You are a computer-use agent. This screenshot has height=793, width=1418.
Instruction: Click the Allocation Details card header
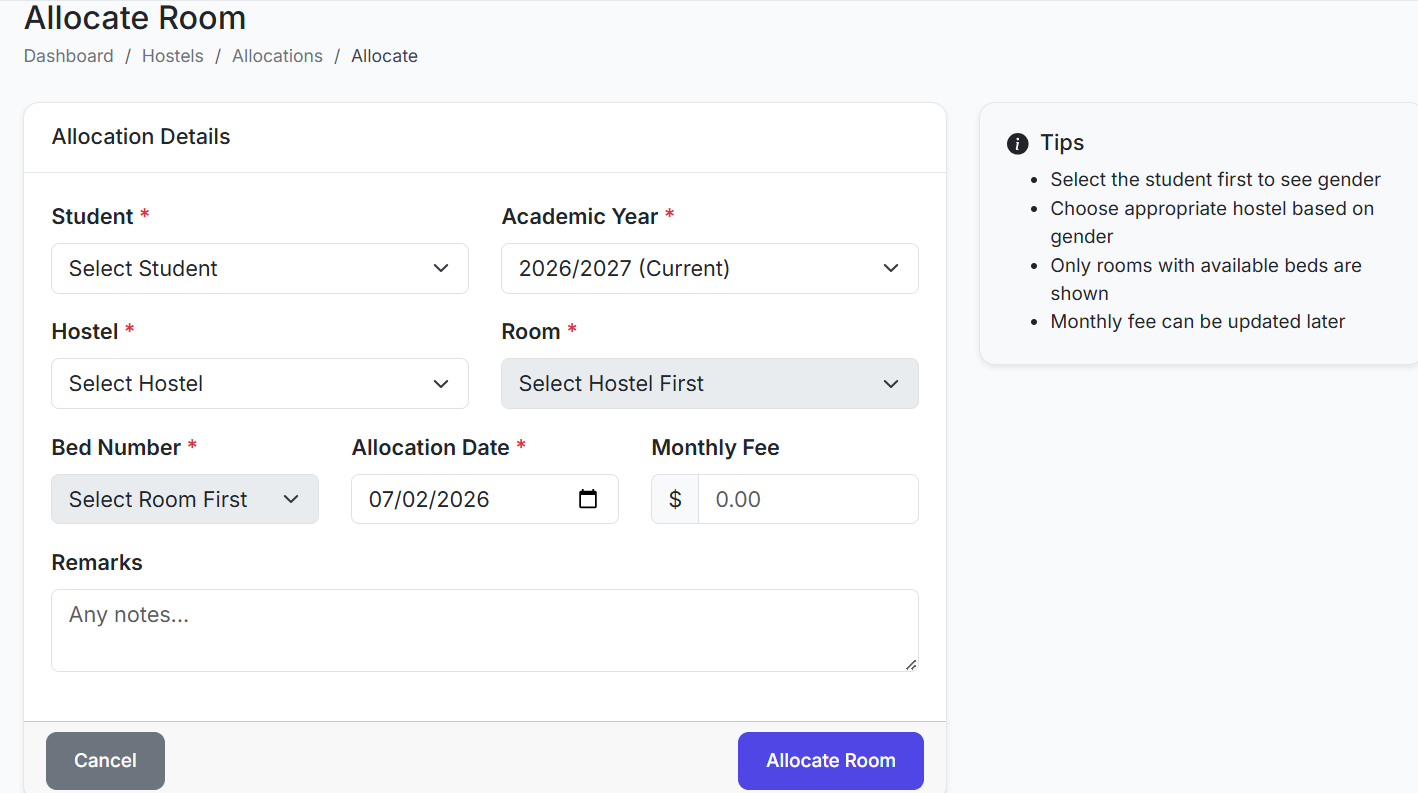click(141, 137)
